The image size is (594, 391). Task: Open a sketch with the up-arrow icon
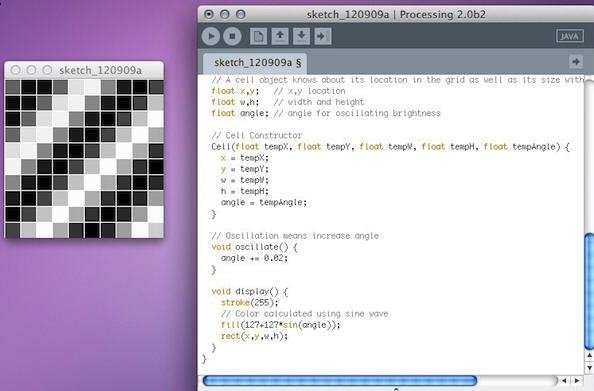click(280, 36)
